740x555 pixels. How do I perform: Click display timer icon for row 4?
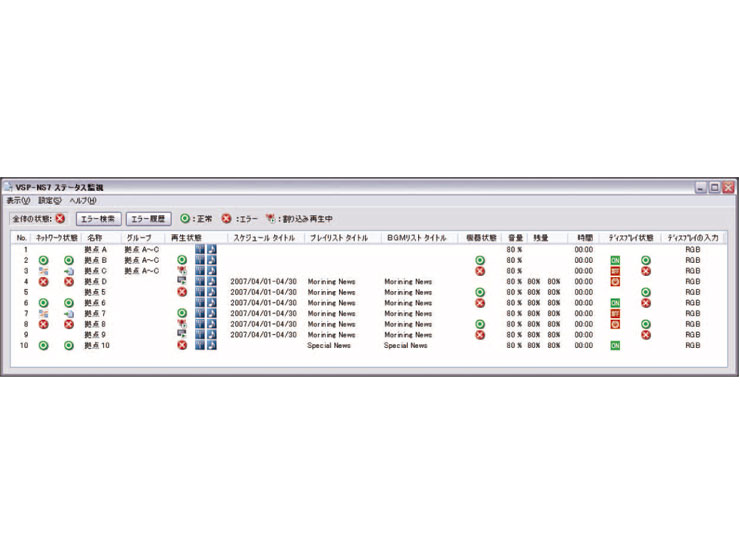click(x=615, y=282)
